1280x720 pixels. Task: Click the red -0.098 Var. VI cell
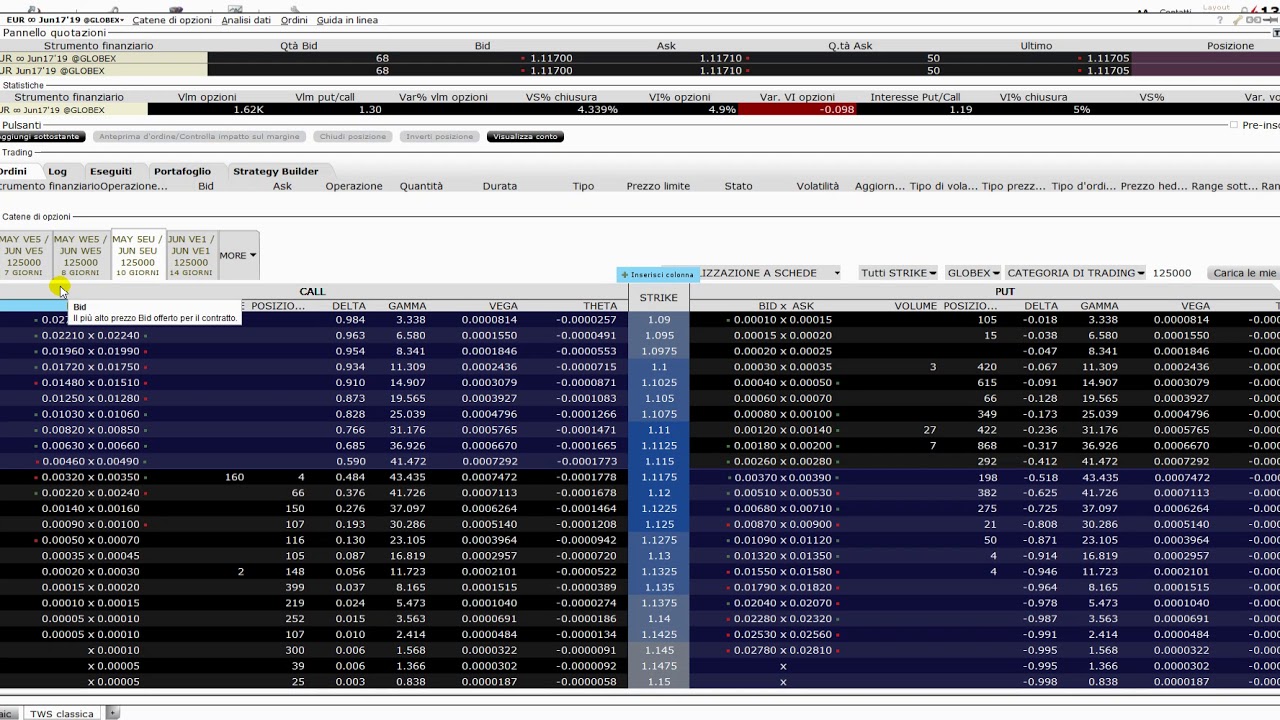[797, 109]
